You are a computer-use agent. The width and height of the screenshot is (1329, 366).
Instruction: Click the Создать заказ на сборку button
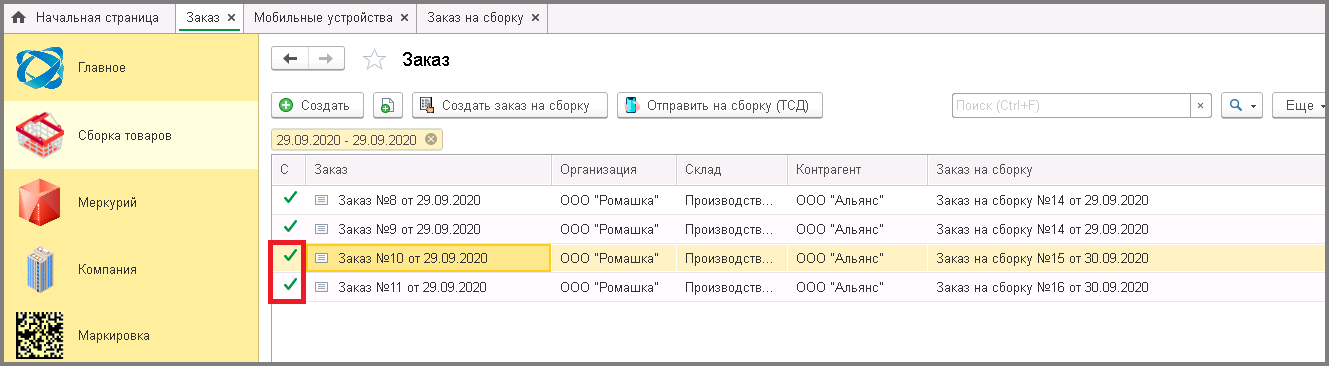[510, 105]
